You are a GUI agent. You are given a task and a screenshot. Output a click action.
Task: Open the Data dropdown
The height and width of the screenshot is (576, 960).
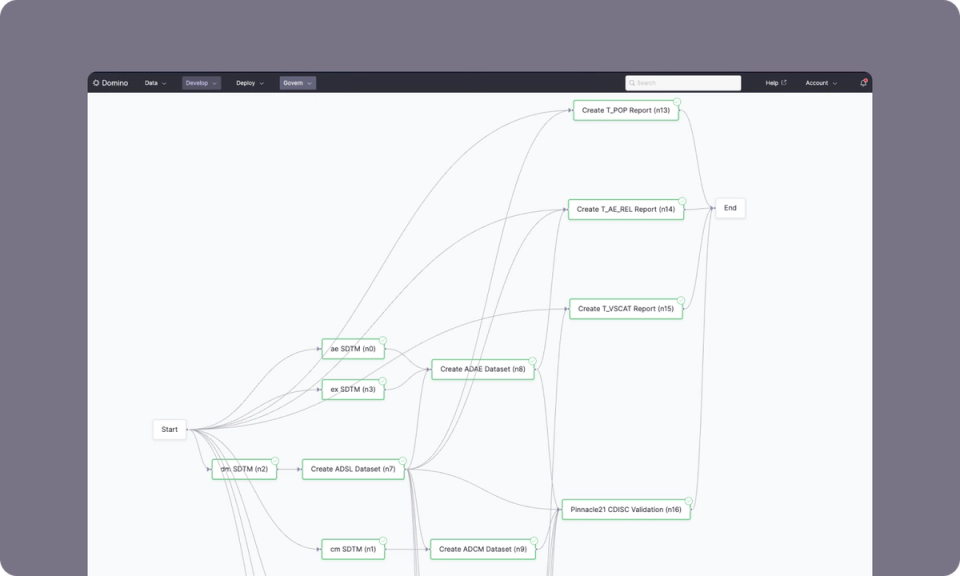tap(155, 83)
